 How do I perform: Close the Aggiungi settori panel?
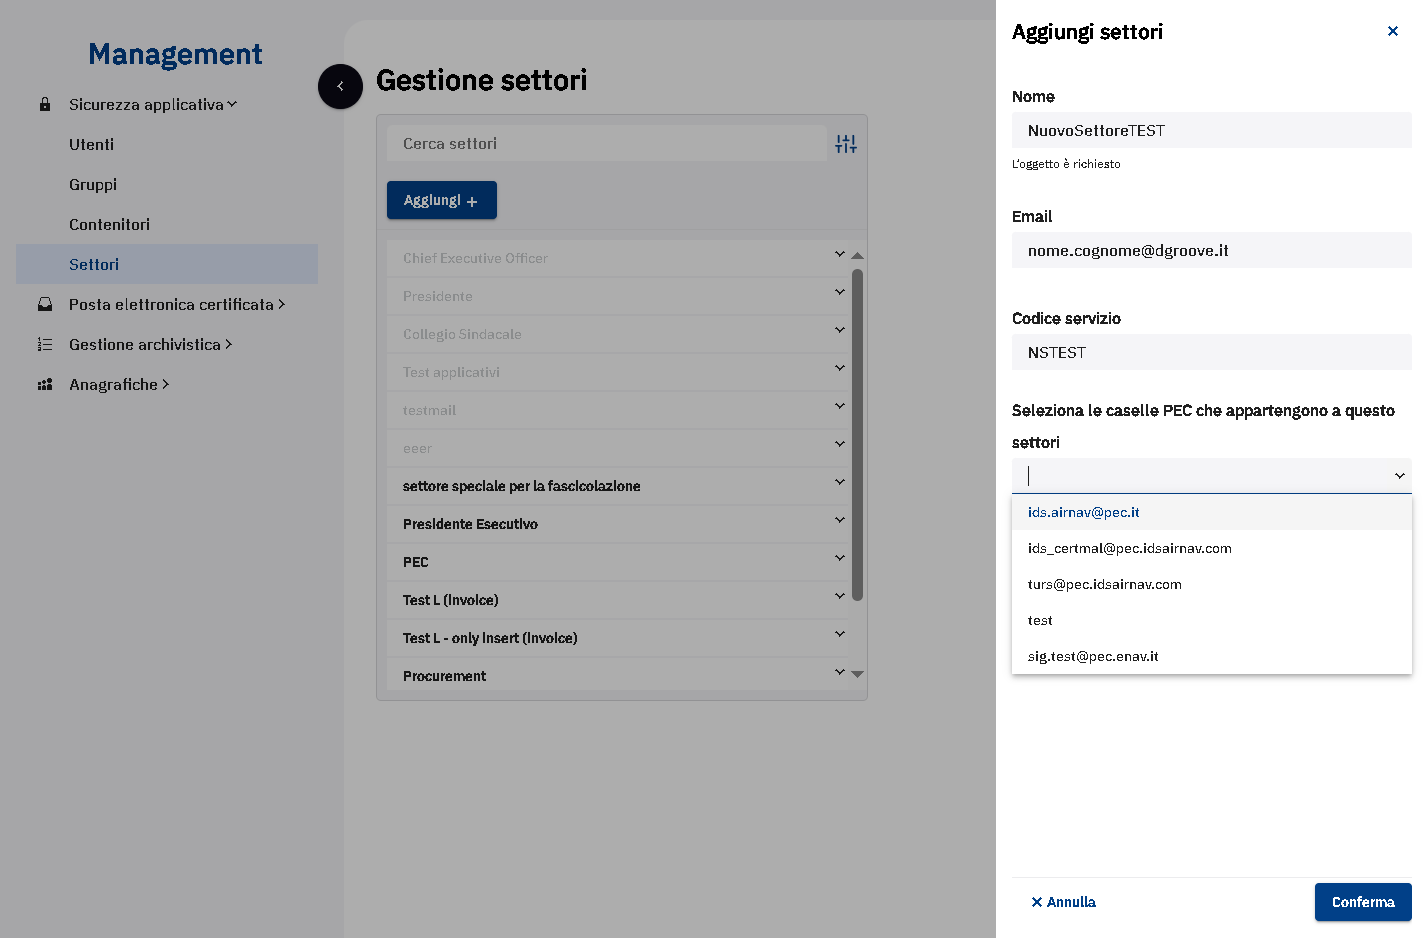1392,31
